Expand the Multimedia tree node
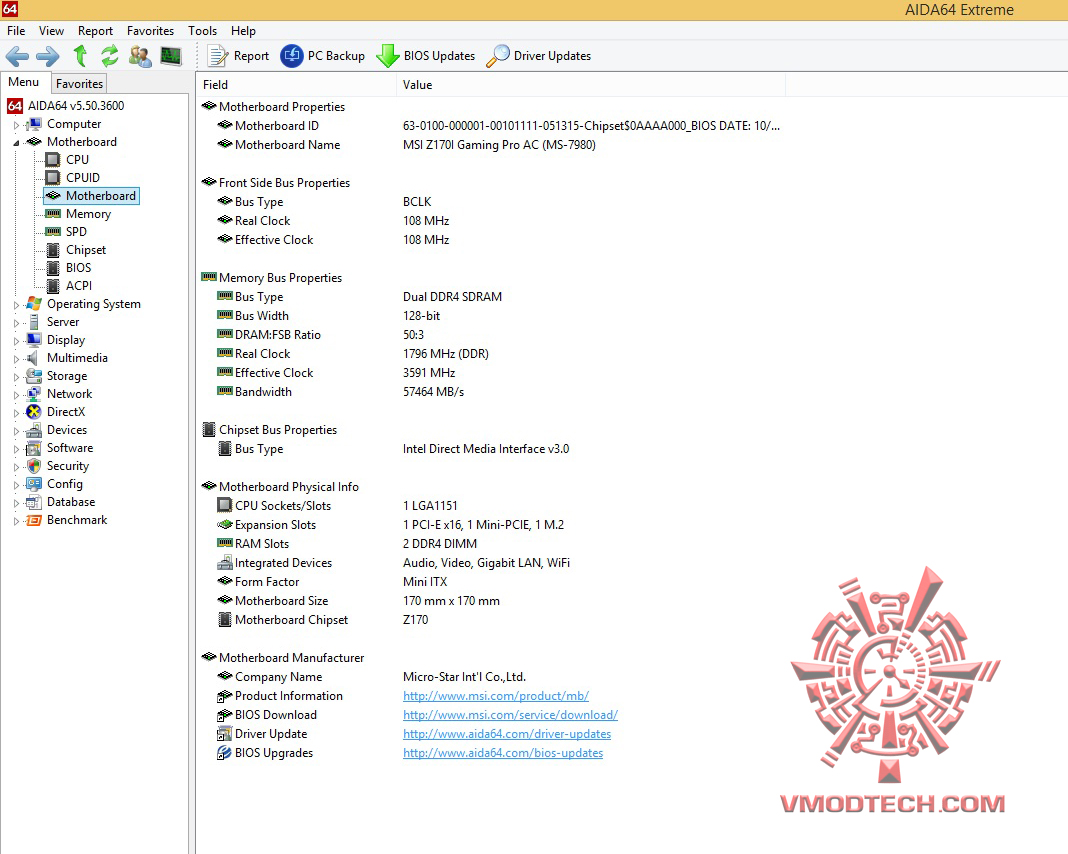This screenshot has width=1068, height=854. (16, 359)
